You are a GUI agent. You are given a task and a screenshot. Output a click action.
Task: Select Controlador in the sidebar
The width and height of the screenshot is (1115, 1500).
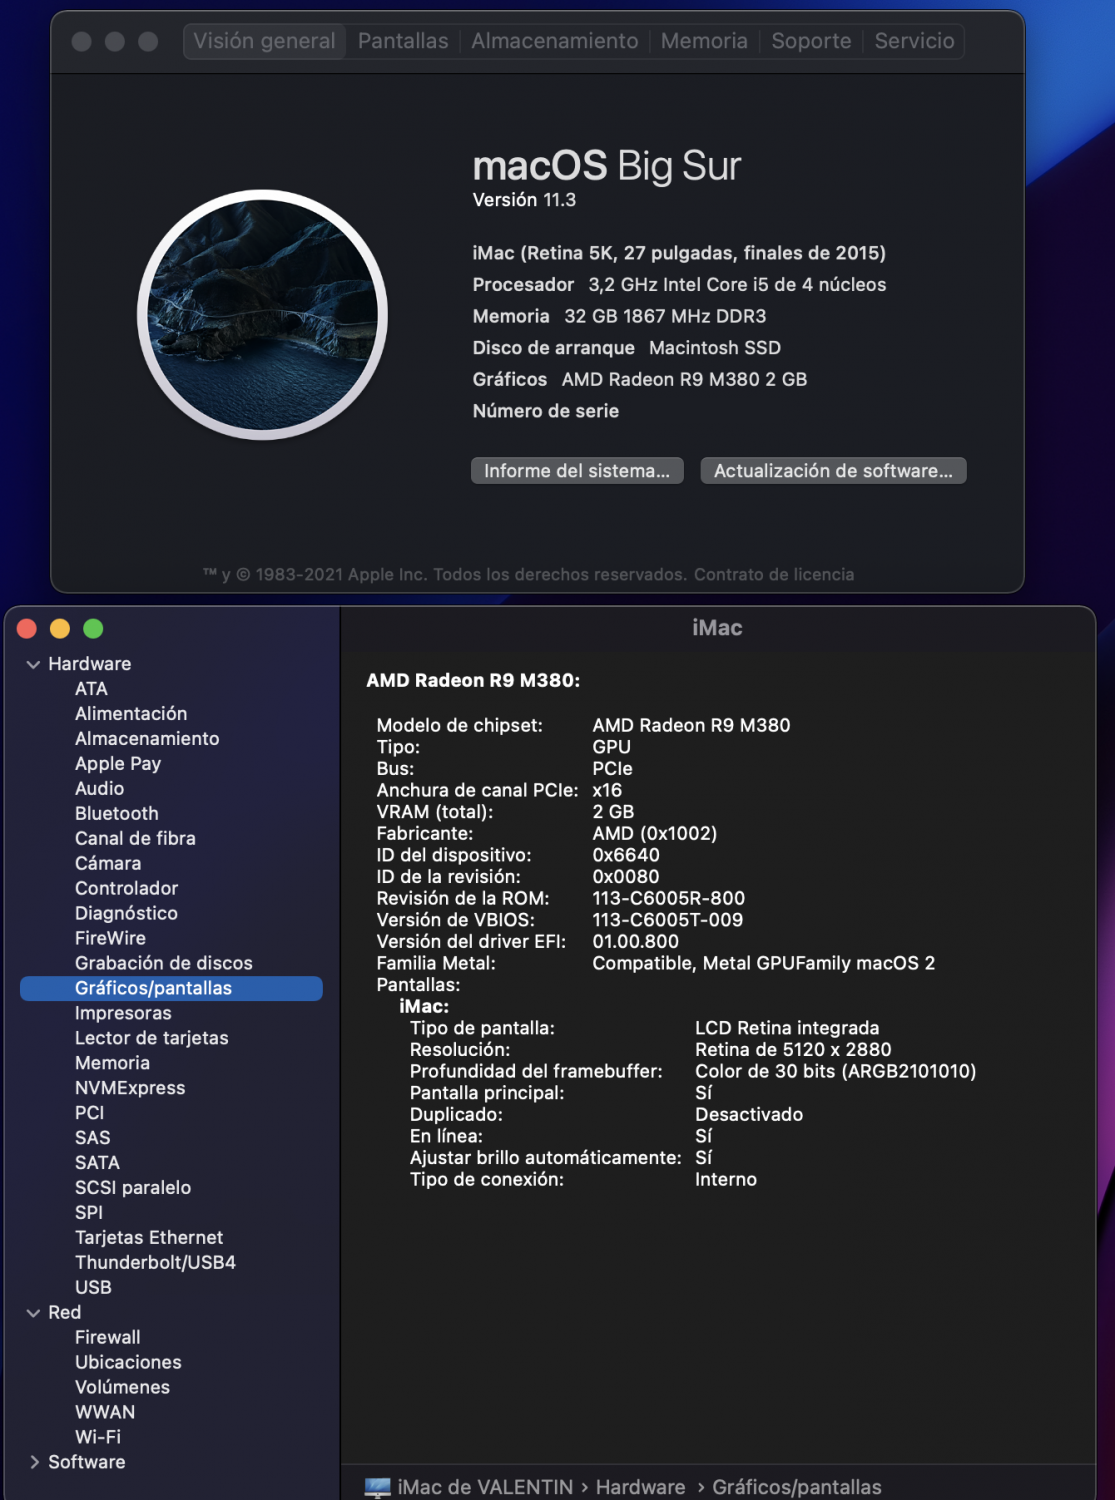pos(127,889)
